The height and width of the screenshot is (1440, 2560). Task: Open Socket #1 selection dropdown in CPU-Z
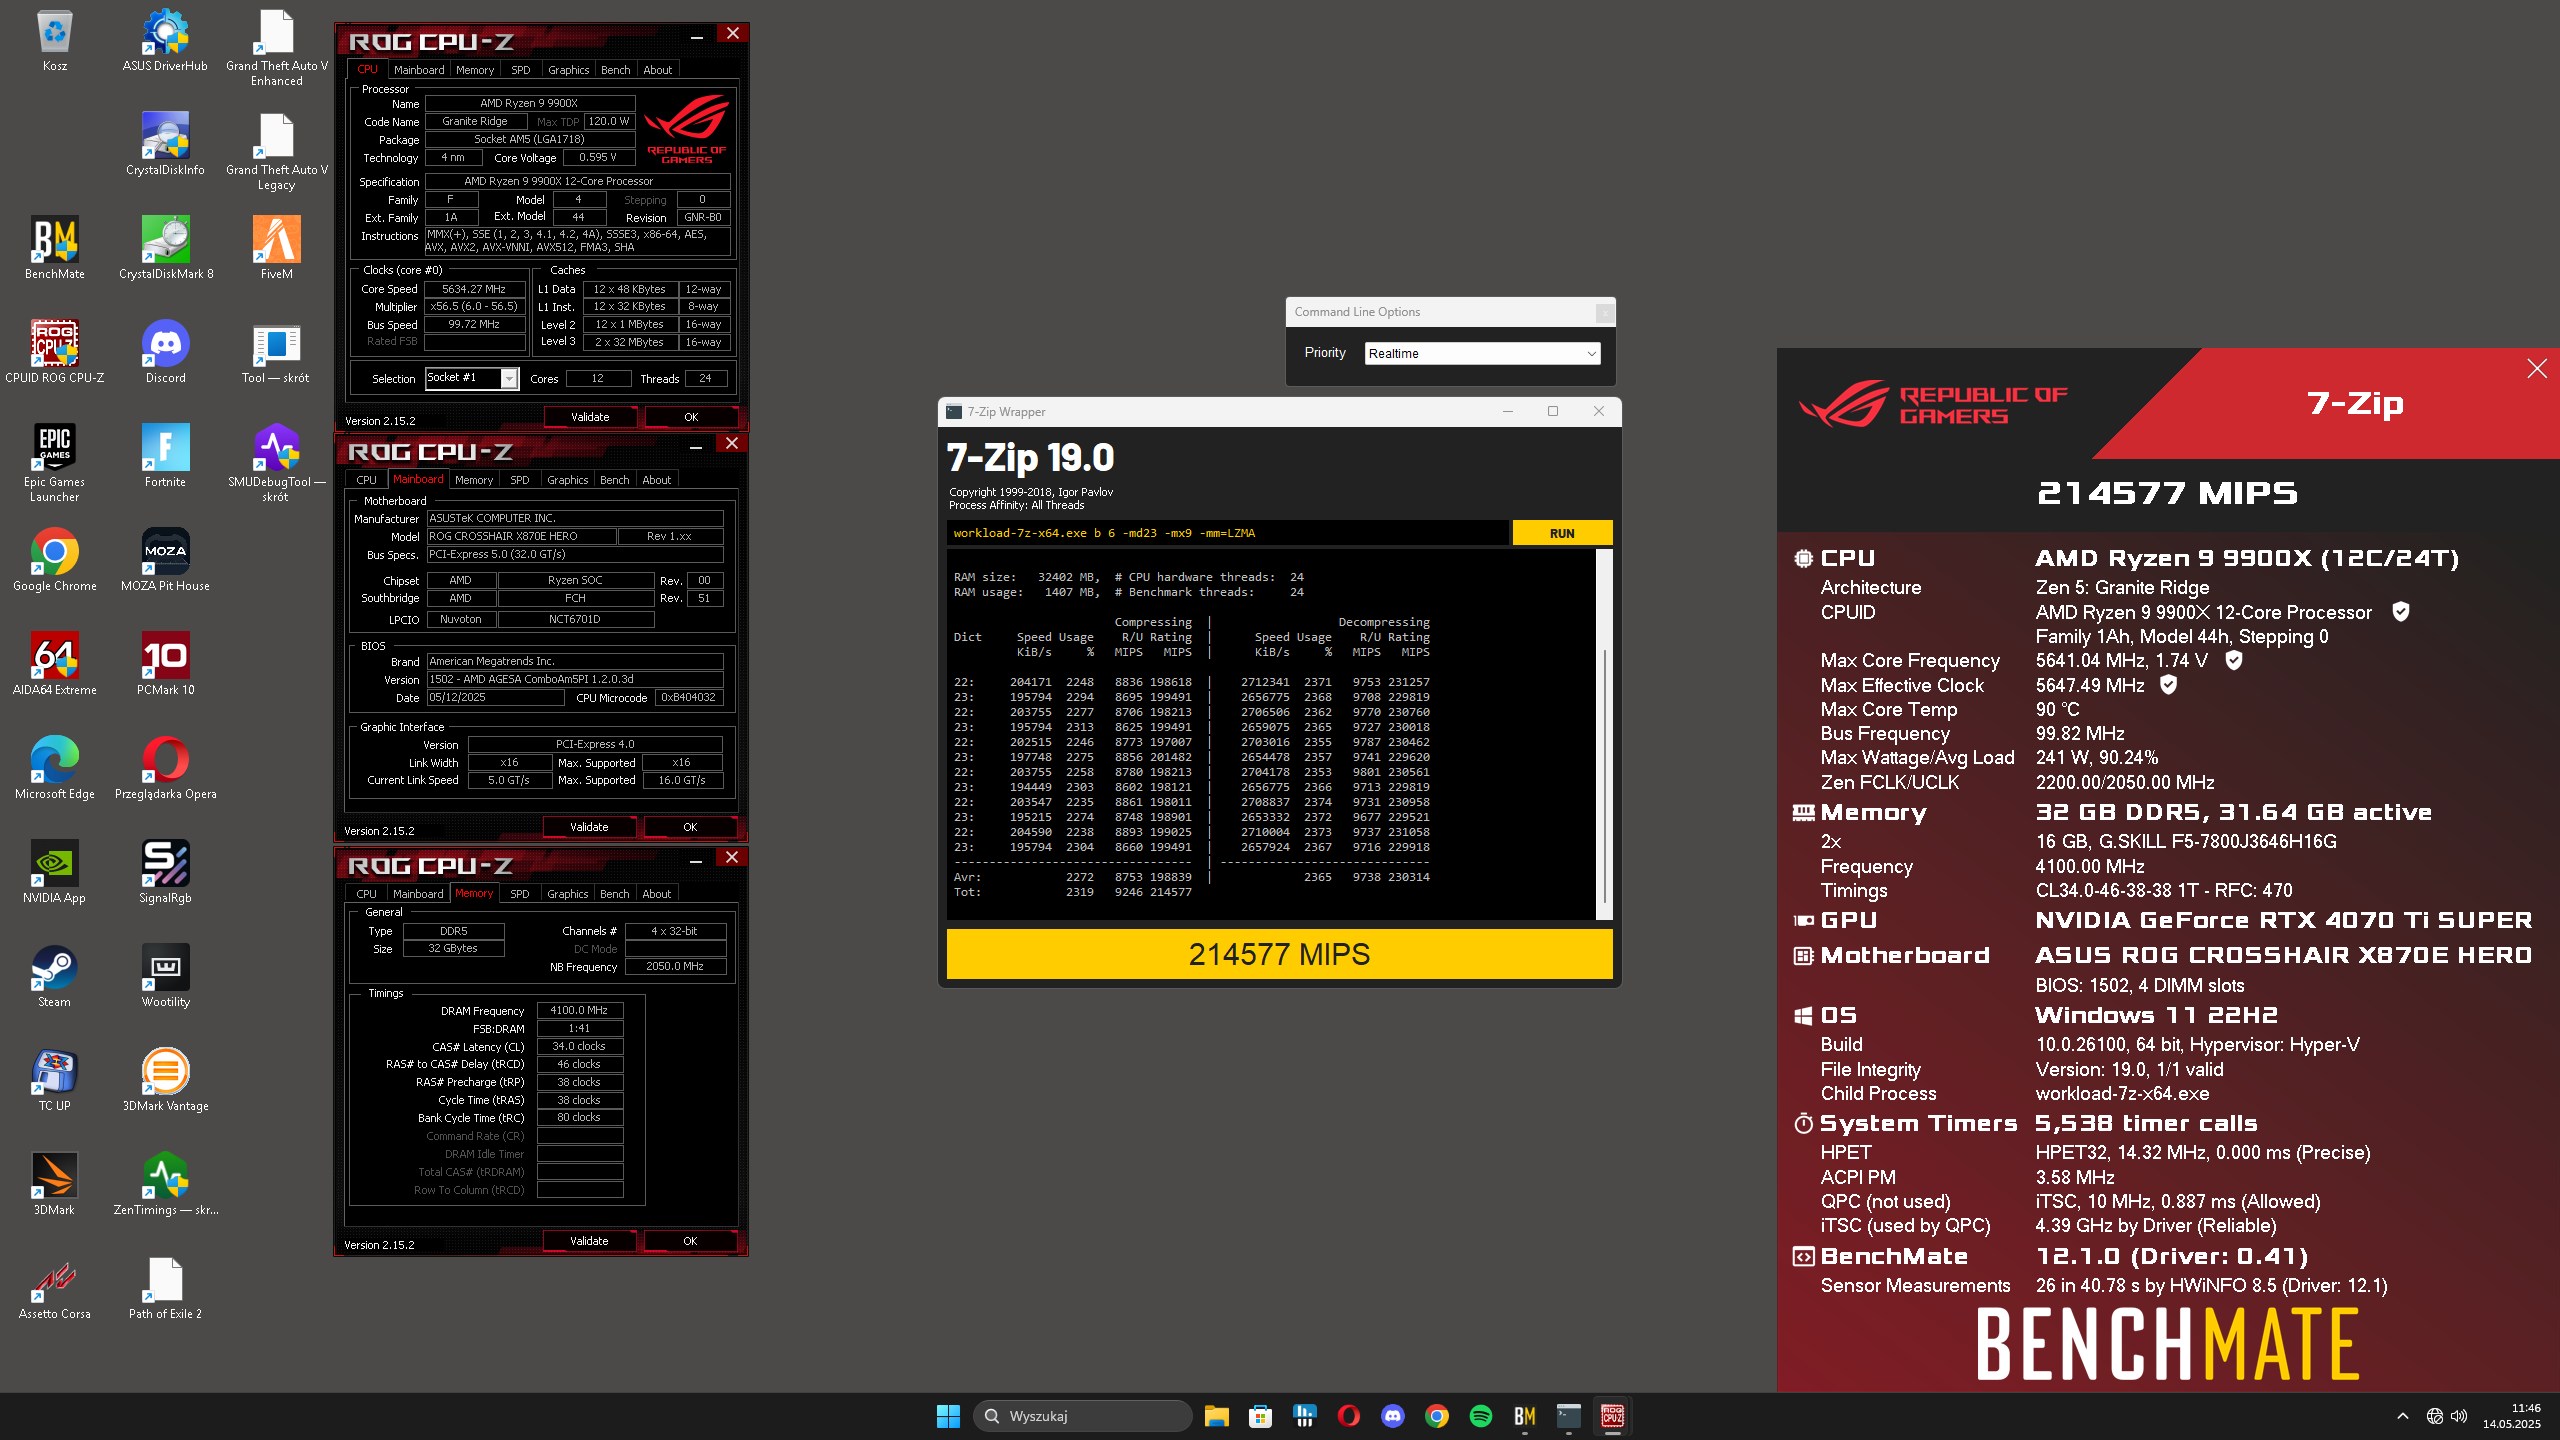tap(471, 378)
